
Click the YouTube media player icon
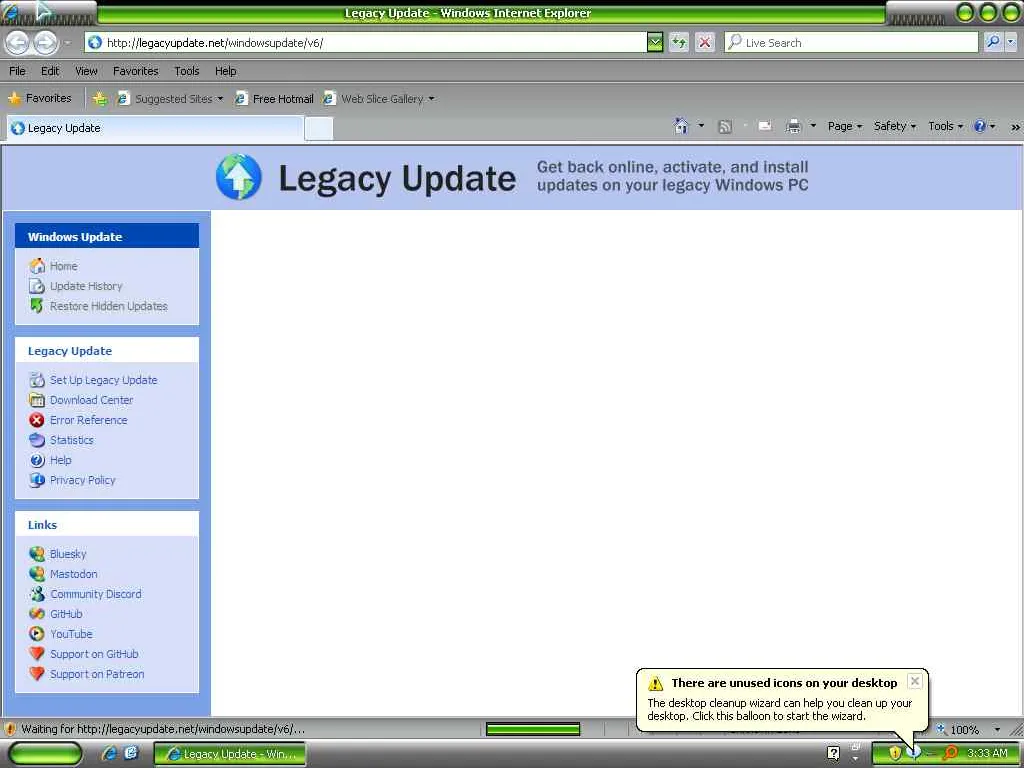click(37, 633)
